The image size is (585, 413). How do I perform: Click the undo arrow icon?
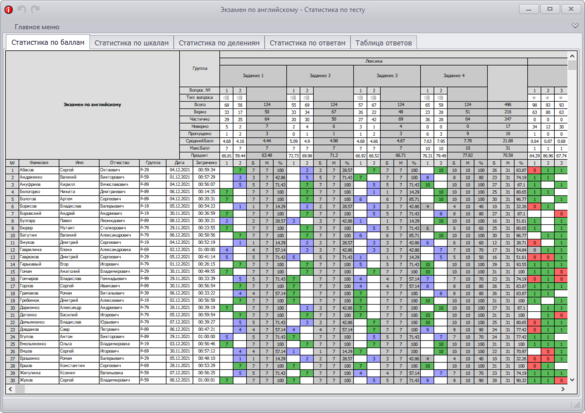point(21,9)
